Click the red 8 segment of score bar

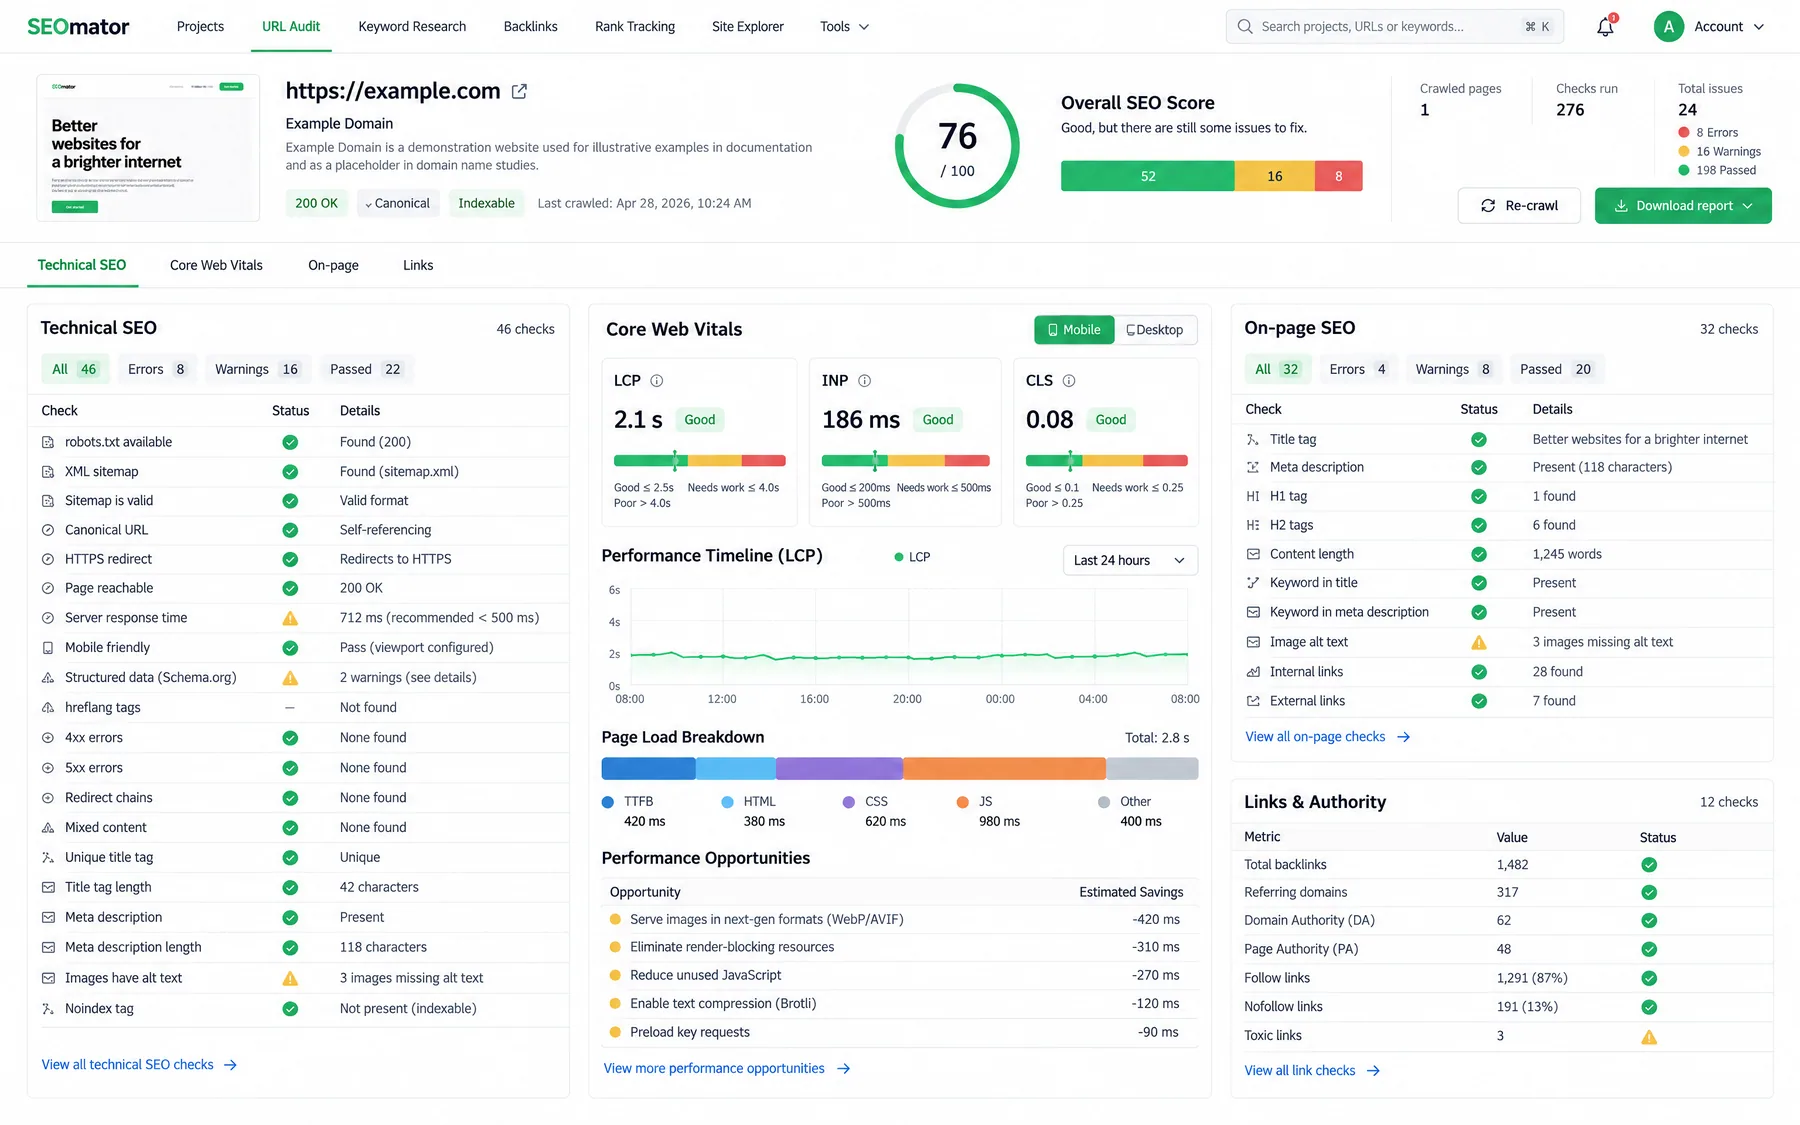tap(1338, 176)
